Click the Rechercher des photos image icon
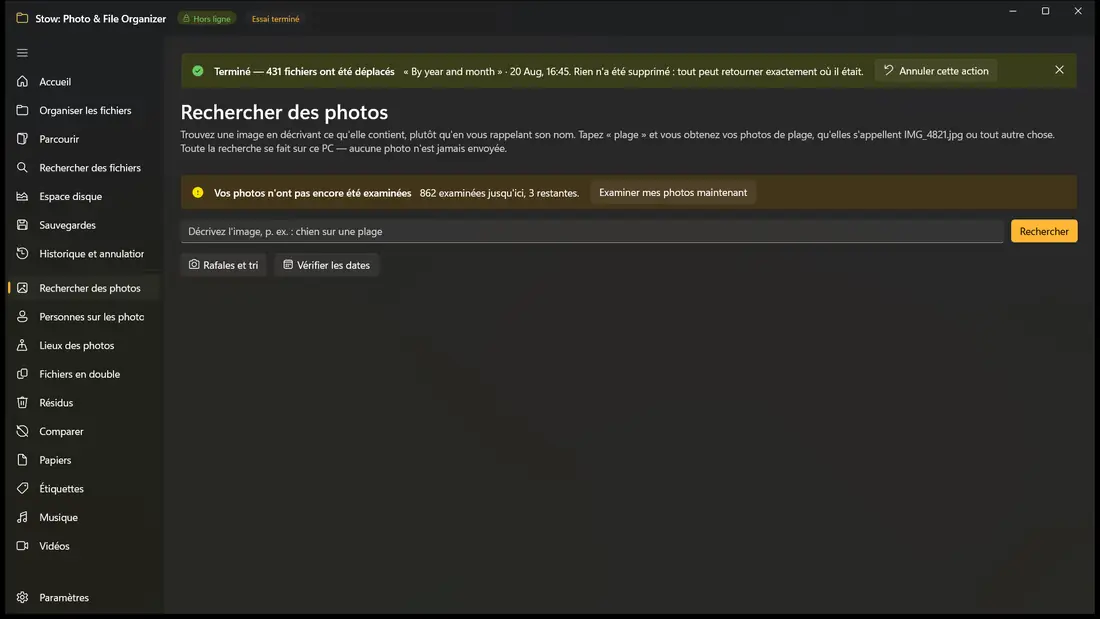The width and height of the screenshot is (1100, 619). pos(22,288)
